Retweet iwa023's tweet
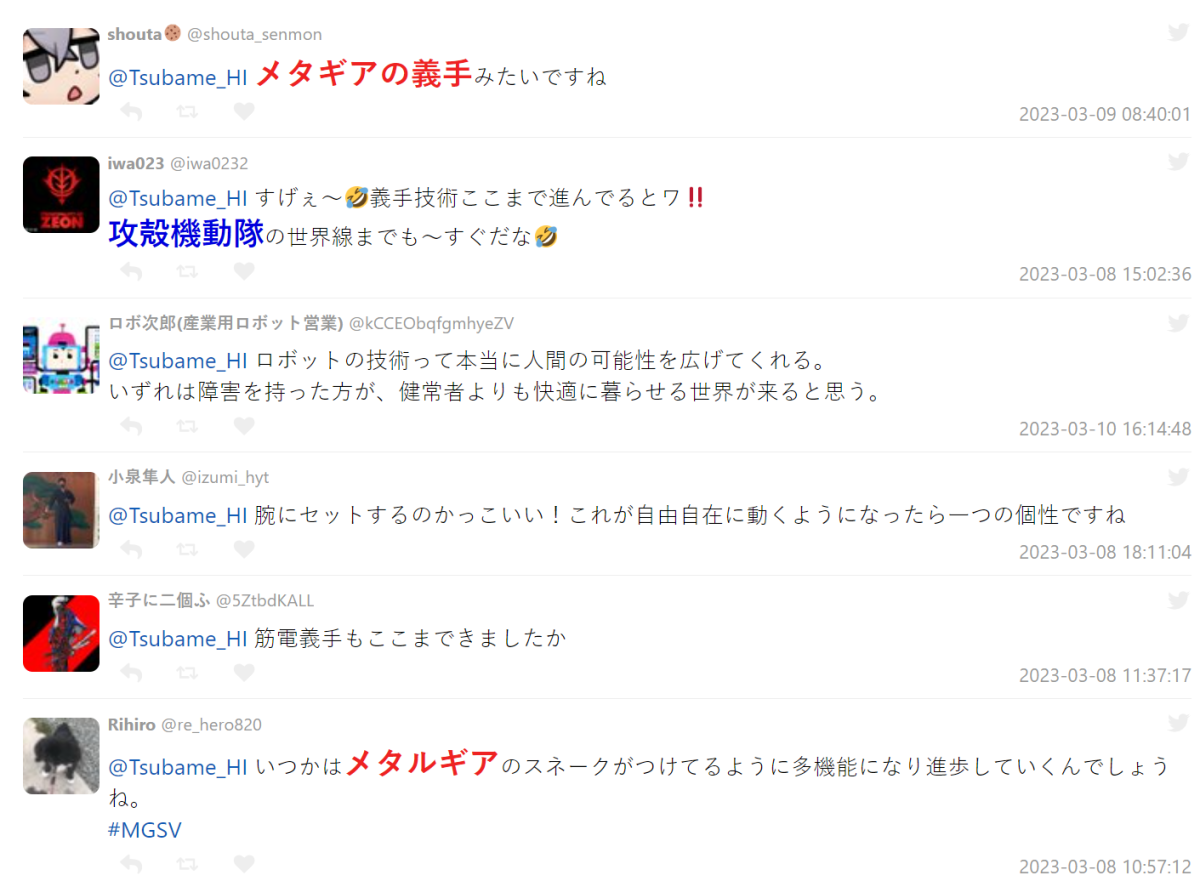The image size is (1200, 881). pos(187,271)
